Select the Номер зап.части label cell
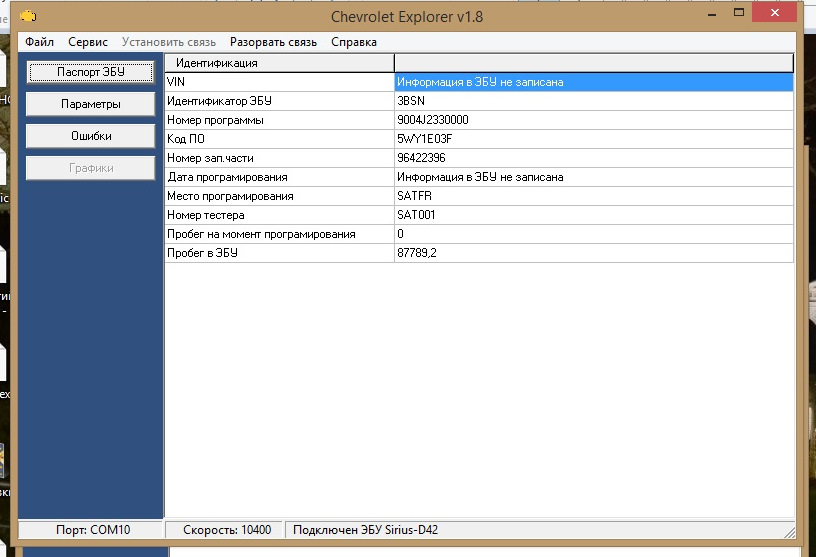The image size is (816, 557). coord(280,158)
